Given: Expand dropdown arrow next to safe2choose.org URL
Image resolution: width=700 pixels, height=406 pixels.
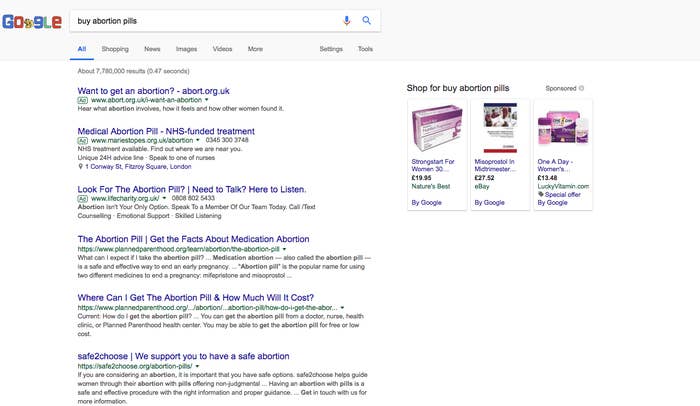Looking at the screenshot, I should [x=197, y=366].
